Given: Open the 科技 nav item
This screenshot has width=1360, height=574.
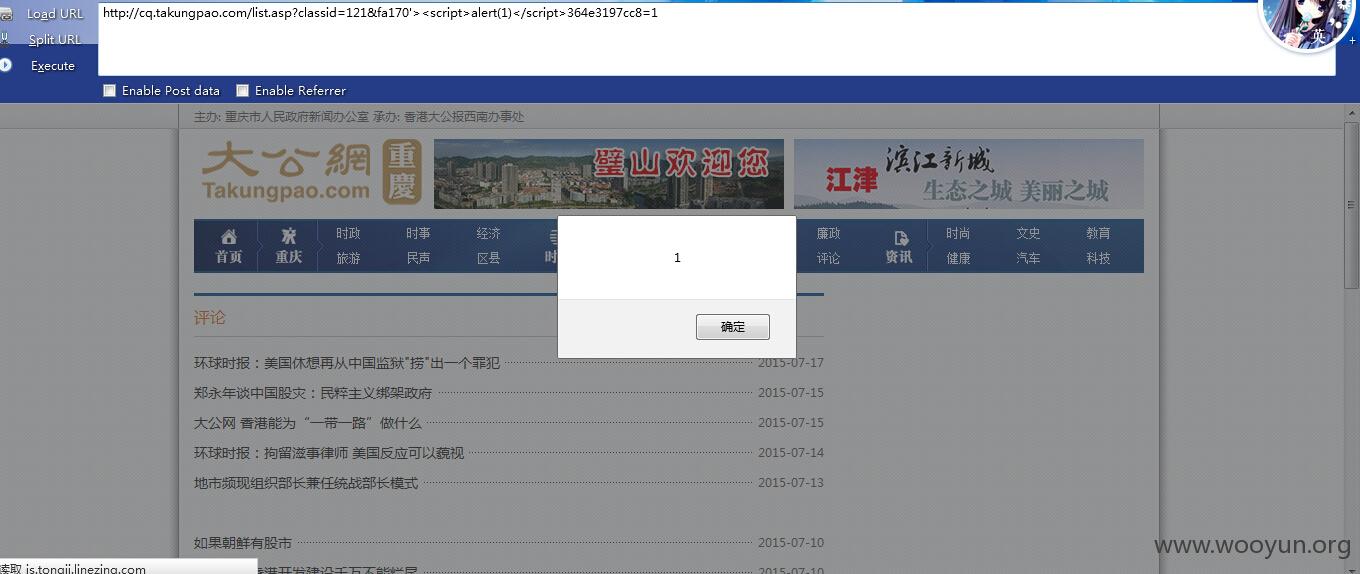Looking at the screenshot, I should coord(1098,258).
